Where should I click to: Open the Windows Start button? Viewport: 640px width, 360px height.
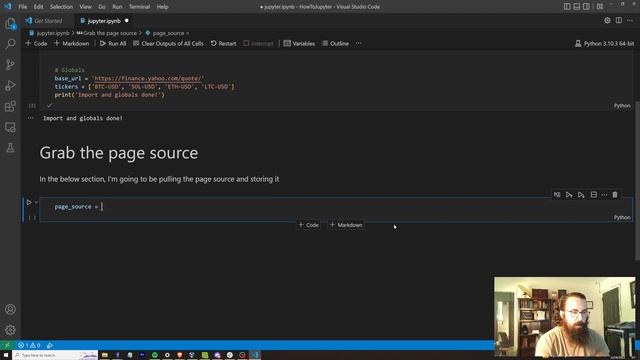tap(6, 355)
